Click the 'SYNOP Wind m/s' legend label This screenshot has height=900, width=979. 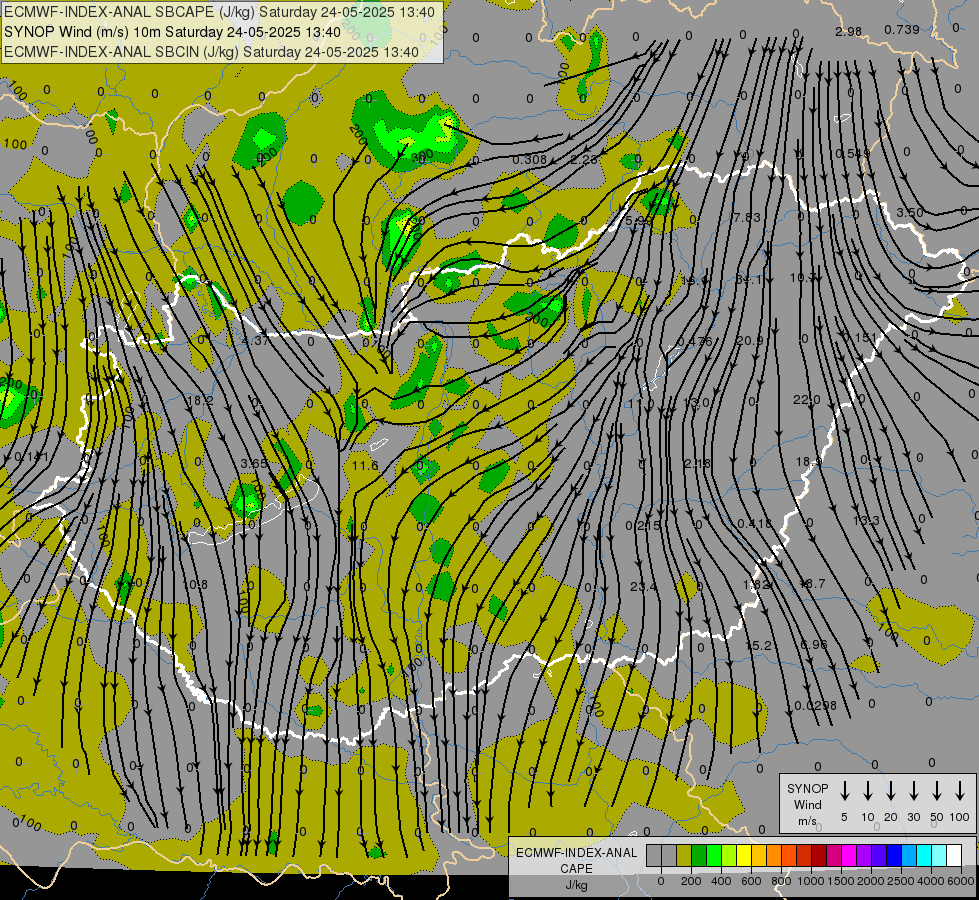(807, 804)
